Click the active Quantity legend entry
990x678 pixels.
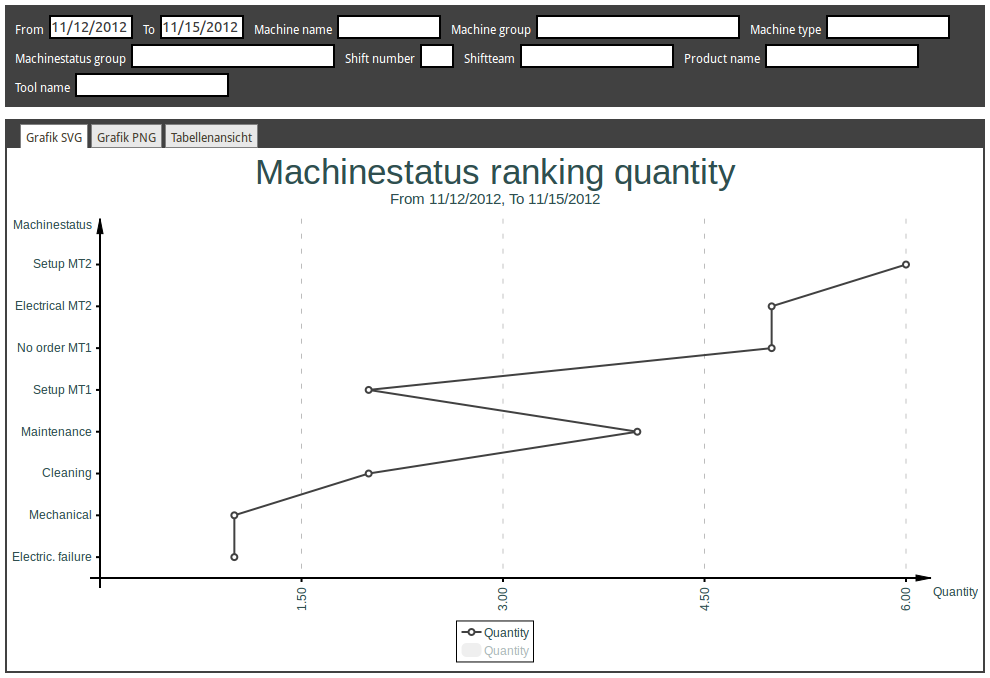pyautogui.click(x=495, y=632)
